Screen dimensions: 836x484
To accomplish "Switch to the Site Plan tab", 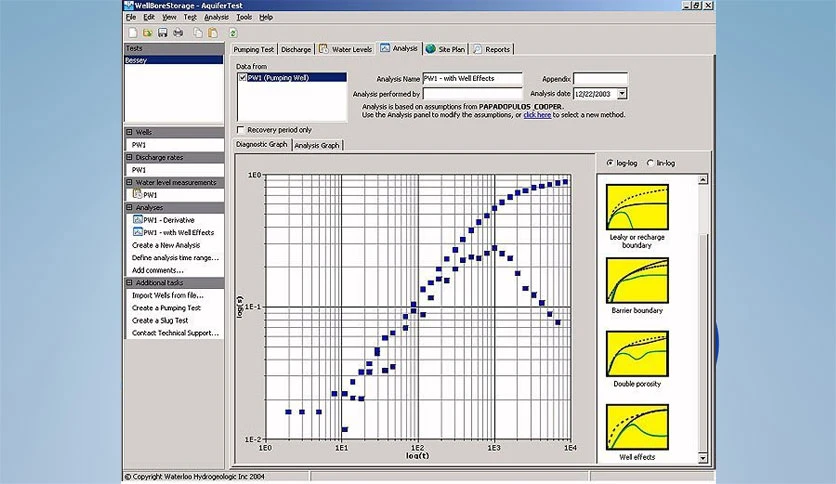I will click(x=446, y=49).
